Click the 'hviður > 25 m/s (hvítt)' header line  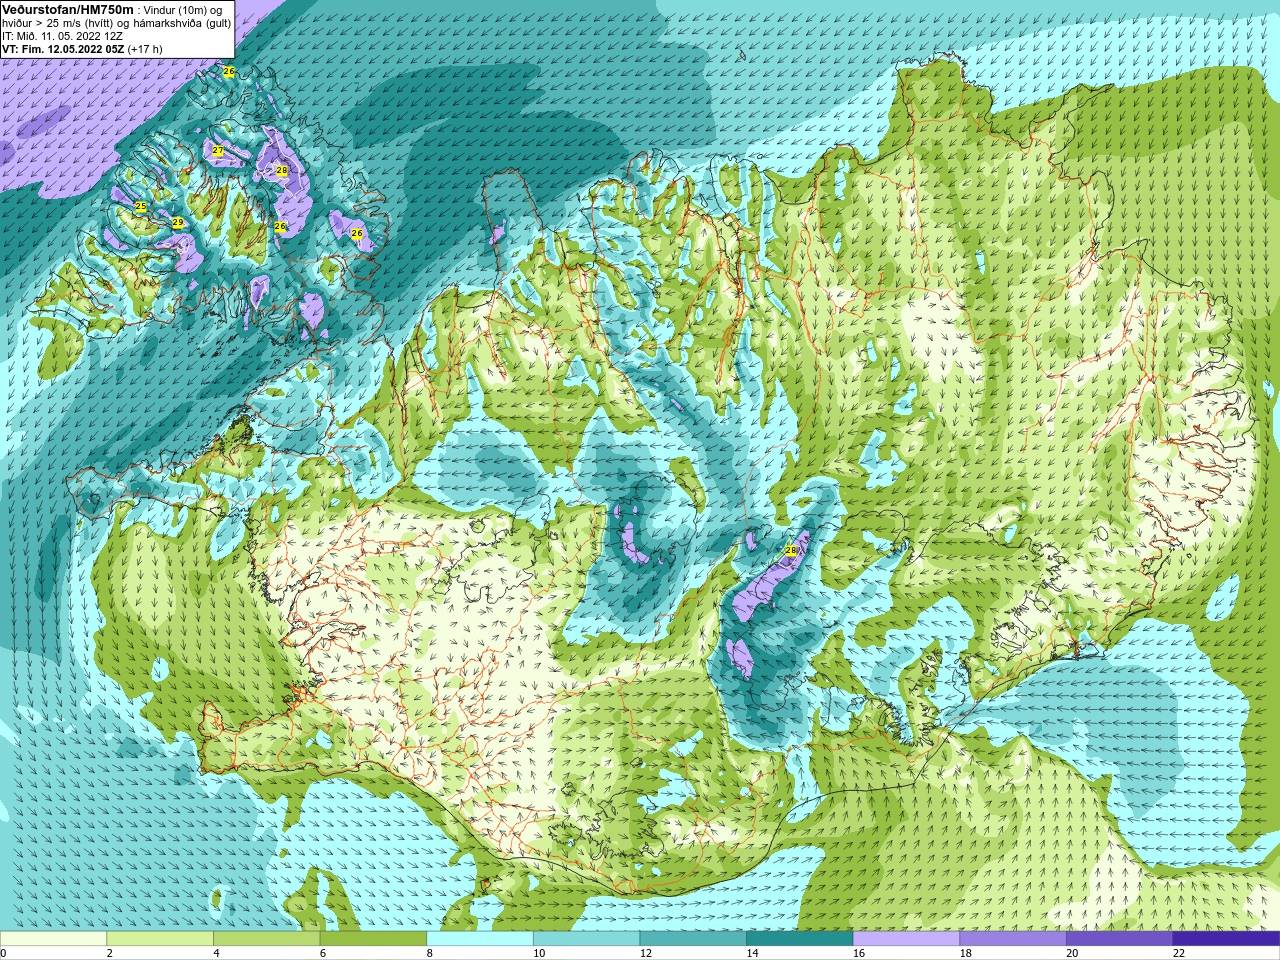click(58, 23)
